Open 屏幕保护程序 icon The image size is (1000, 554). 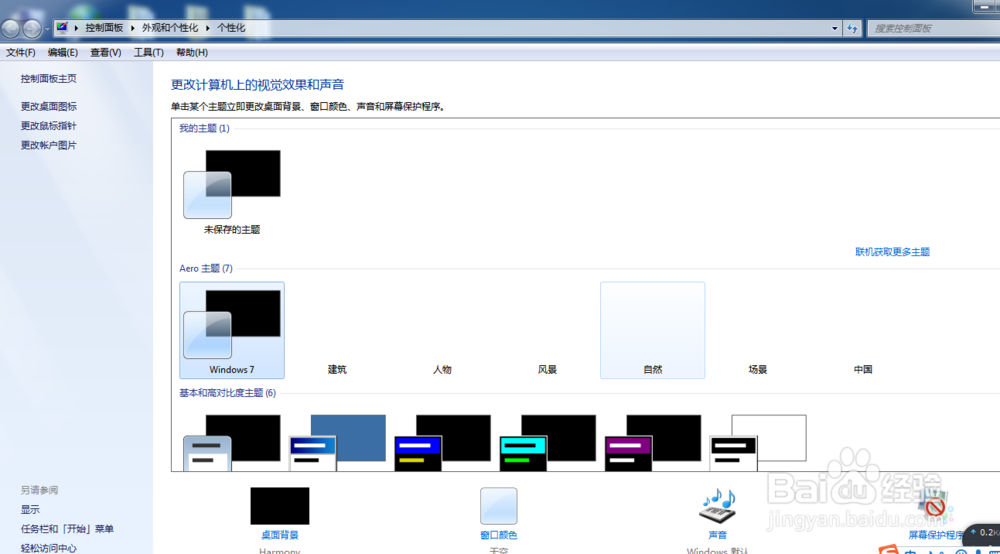(934, 506)
